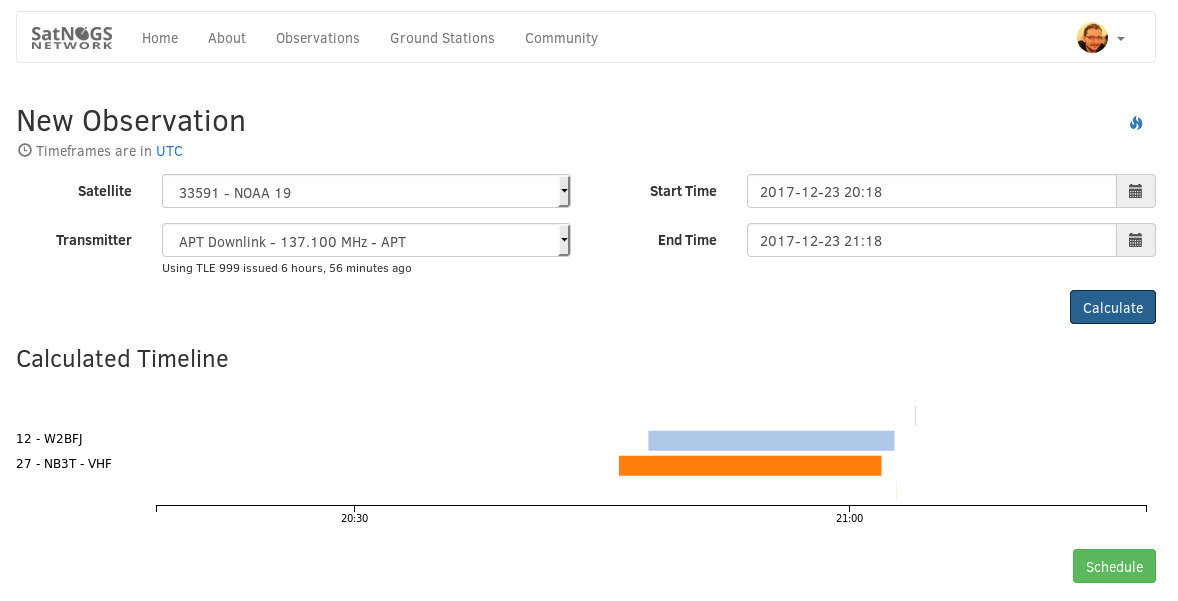Click the Schedule button
Screen dimensions: 1178x601
(x=1114, y=566)
